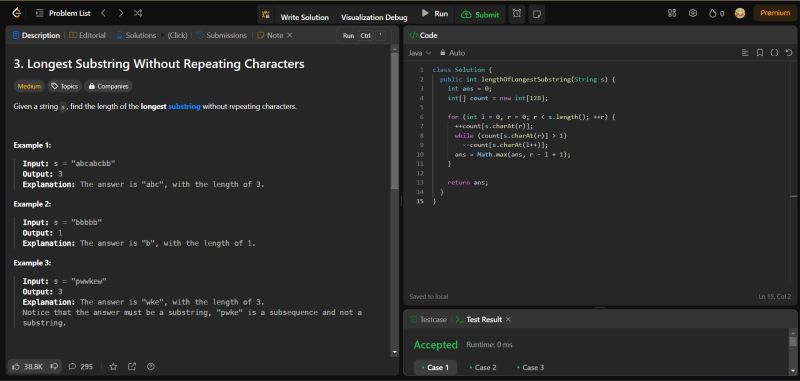Close the Test Result tab
This screenshot has height=381, width=800.
pos(508,319)
